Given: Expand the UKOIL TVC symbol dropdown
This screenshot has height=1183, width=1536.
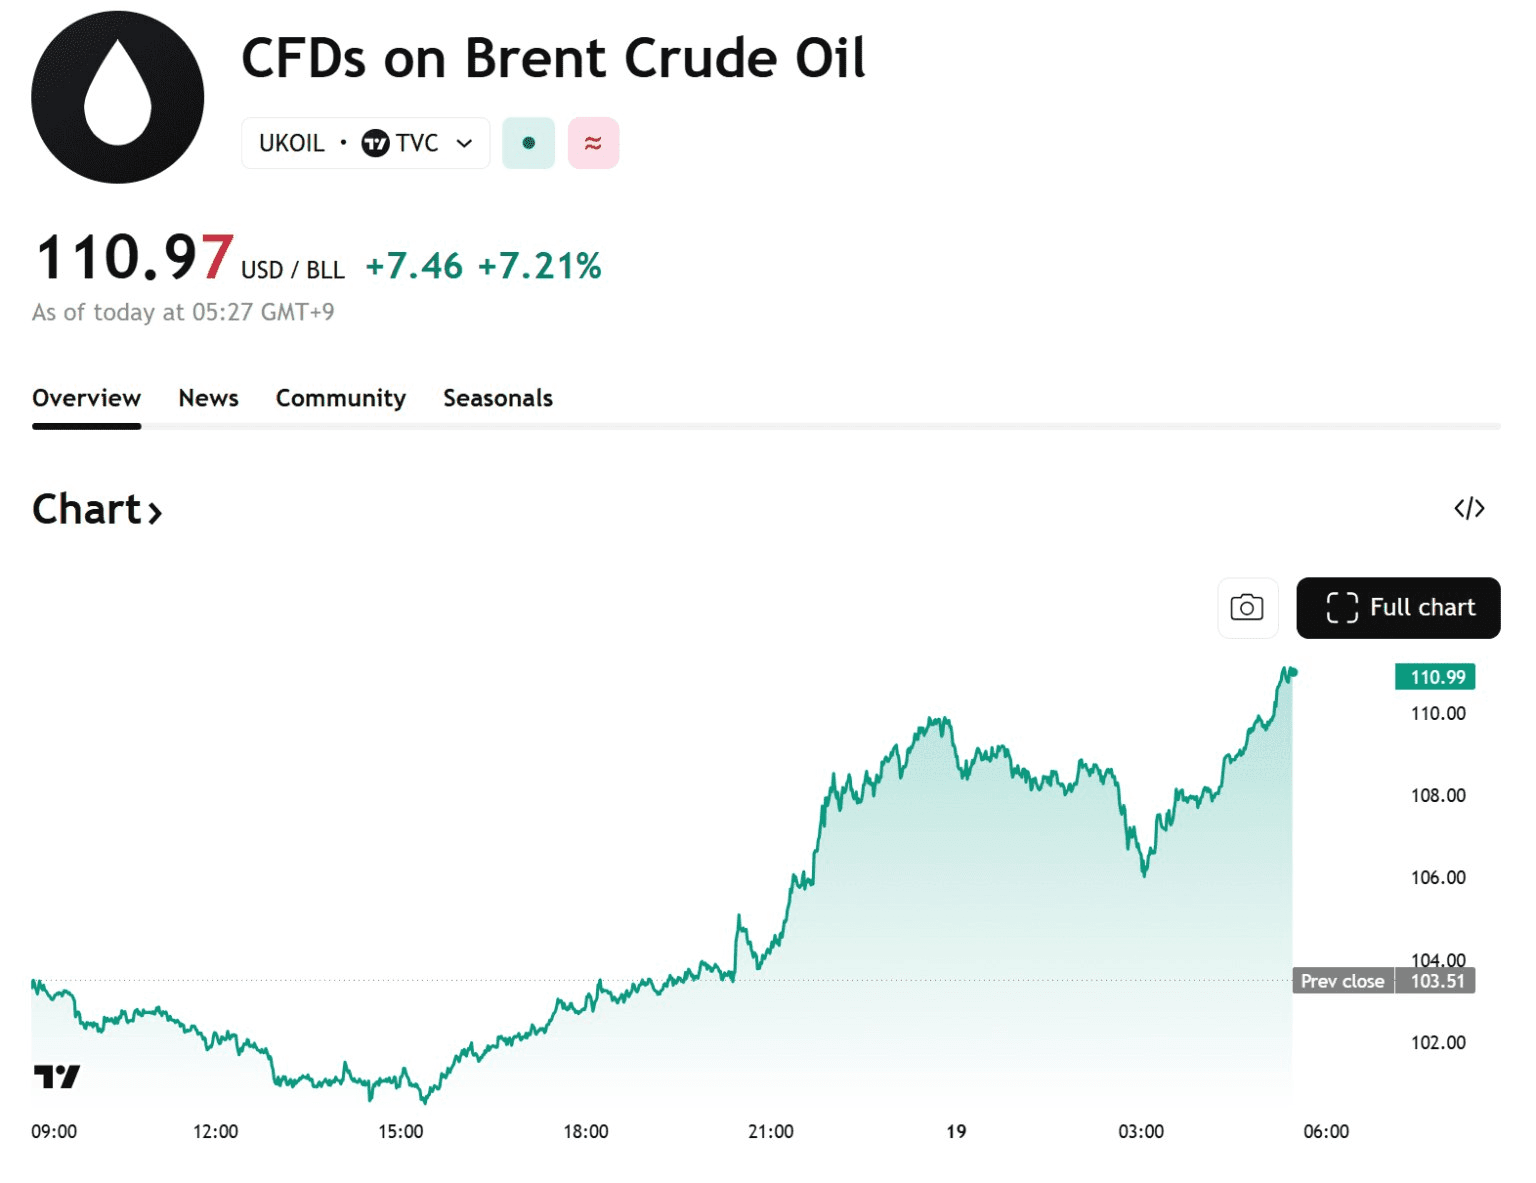Looking at the screenshot, I should (x=464, y=144).
